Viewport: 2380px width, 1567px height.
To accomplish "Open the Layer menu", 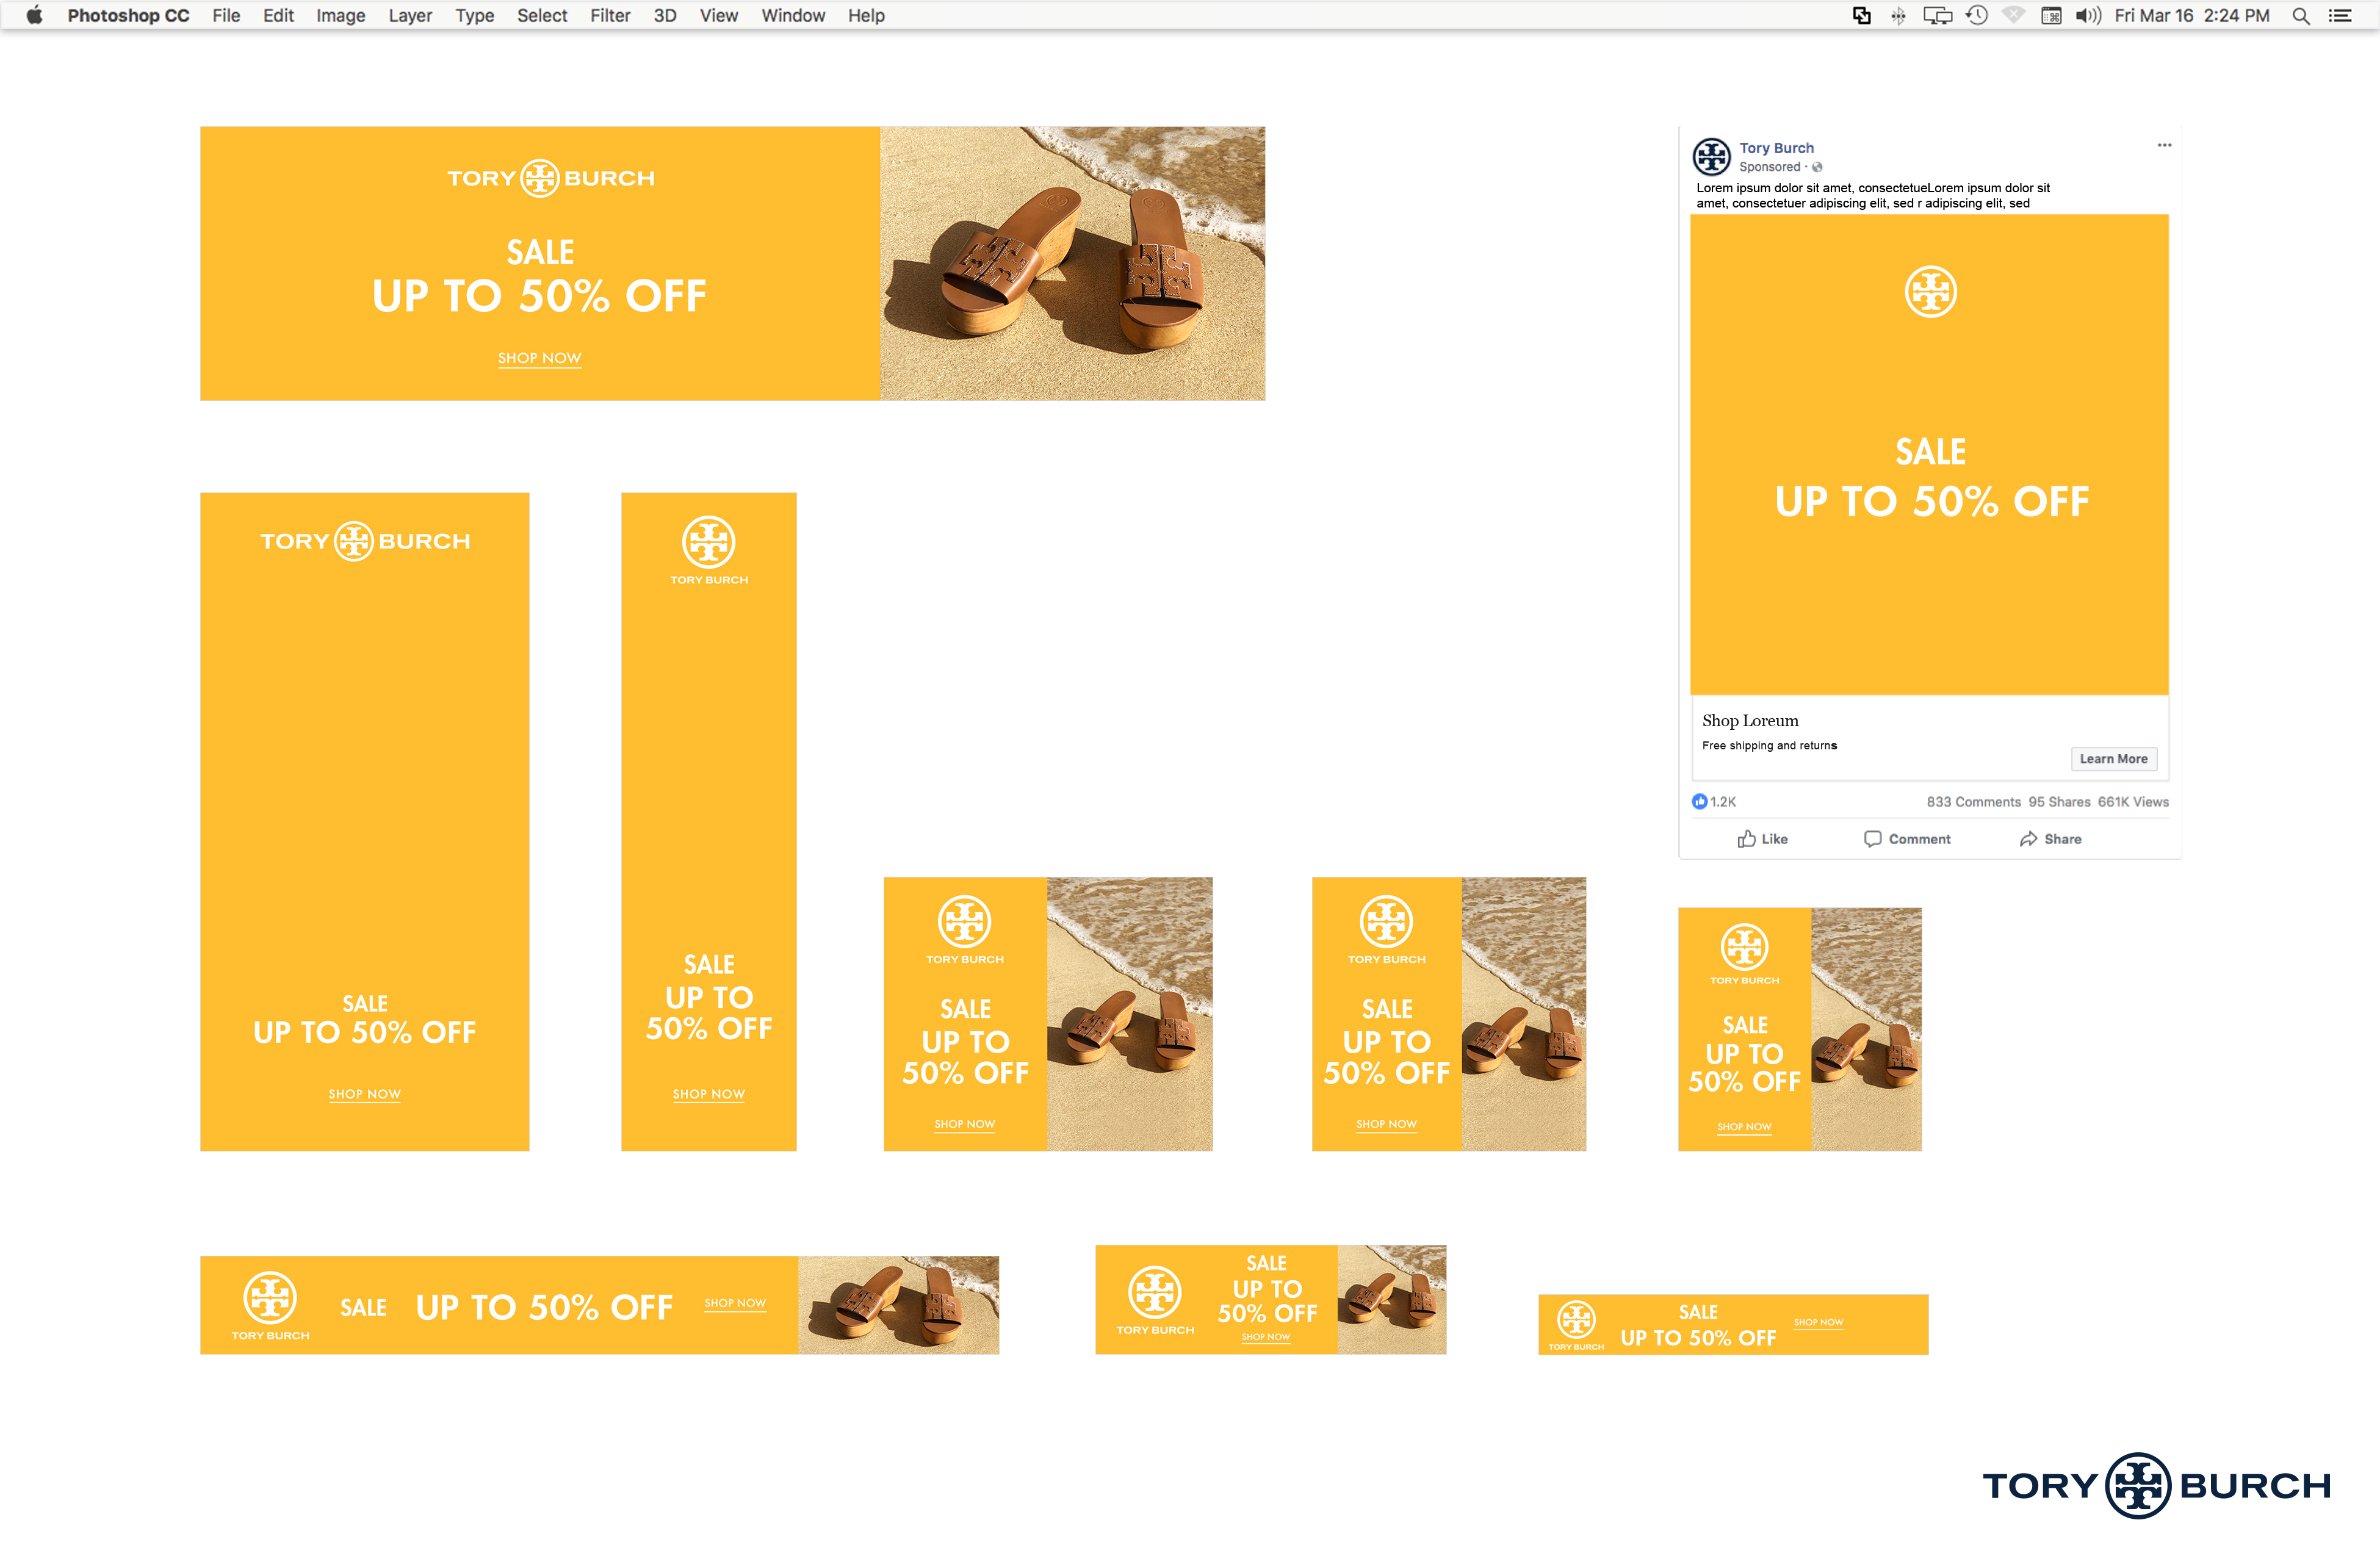I will (x=410, y=15).
